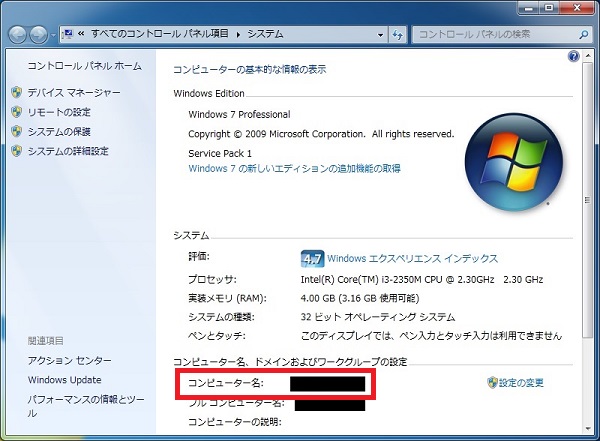Open help with the blue question icon
The height and width of the screenshot is (441, 600).
(573, 57)
